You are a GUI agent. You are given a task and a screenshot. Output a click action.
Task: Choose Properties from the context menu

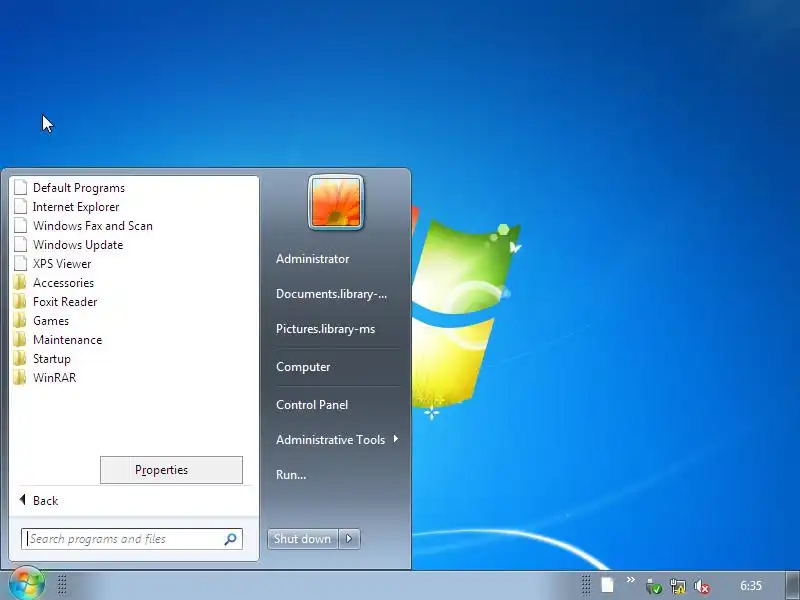point(171,470)
